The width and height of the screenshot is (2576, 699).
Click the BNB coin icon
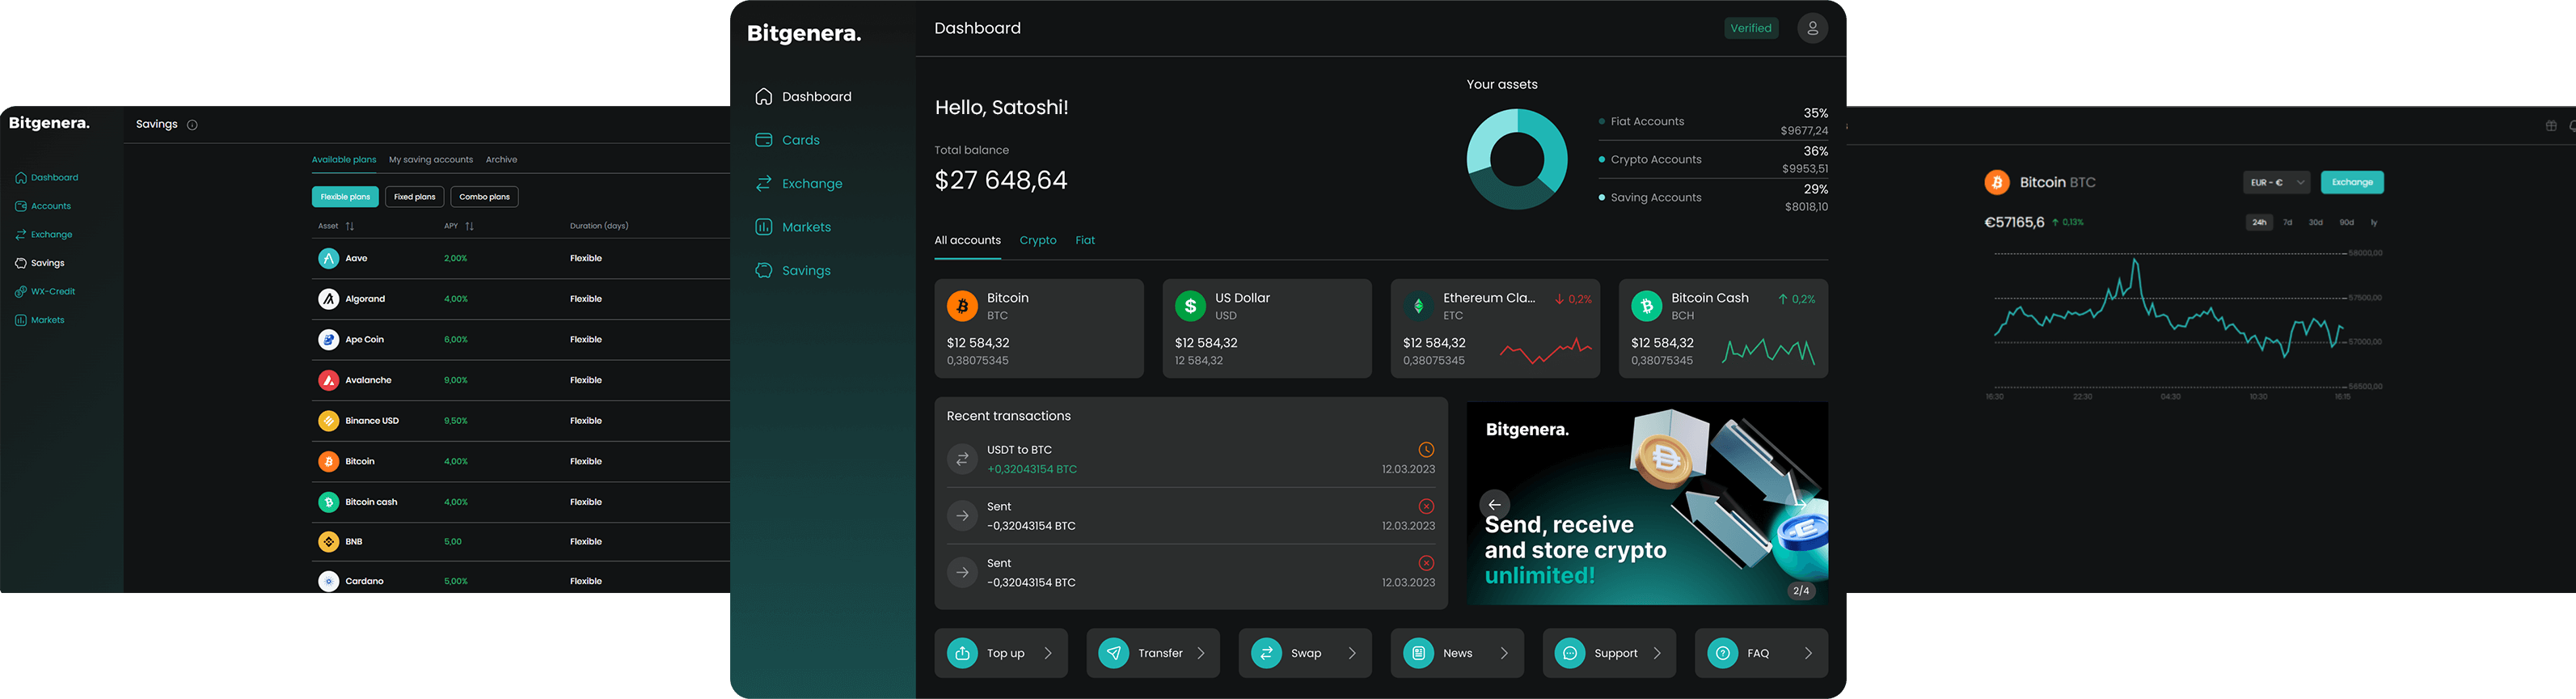pyautogui.click(x=328, y=541)
